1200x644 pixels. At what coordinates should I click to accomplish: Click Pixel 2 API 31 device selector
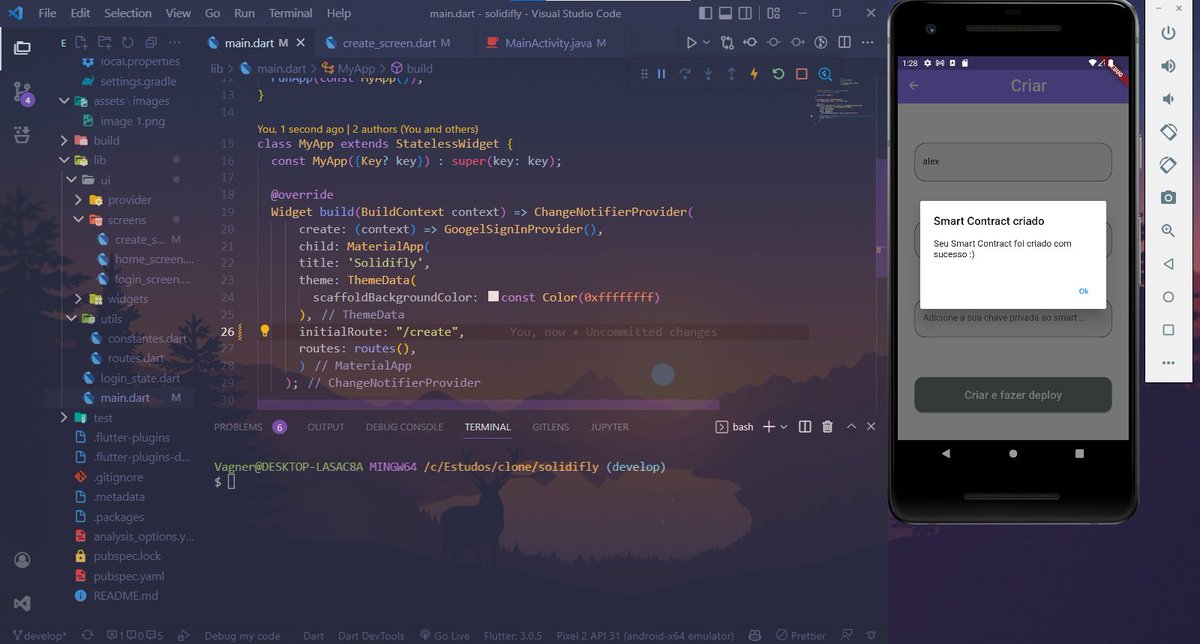(645, 635)
